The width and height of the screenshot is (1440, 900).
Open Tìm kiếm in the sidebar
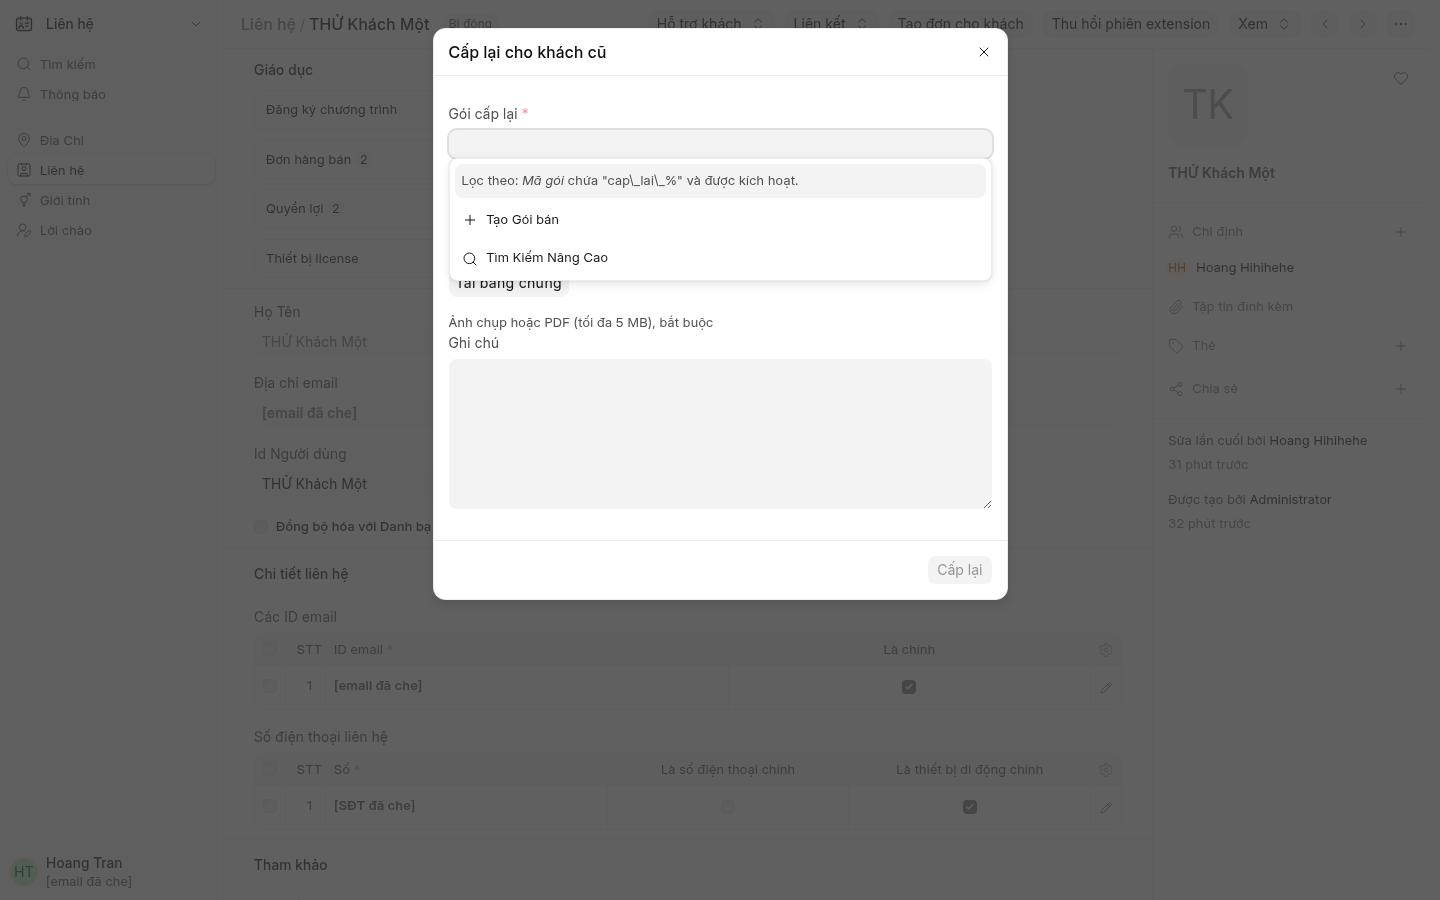[111, 64]
